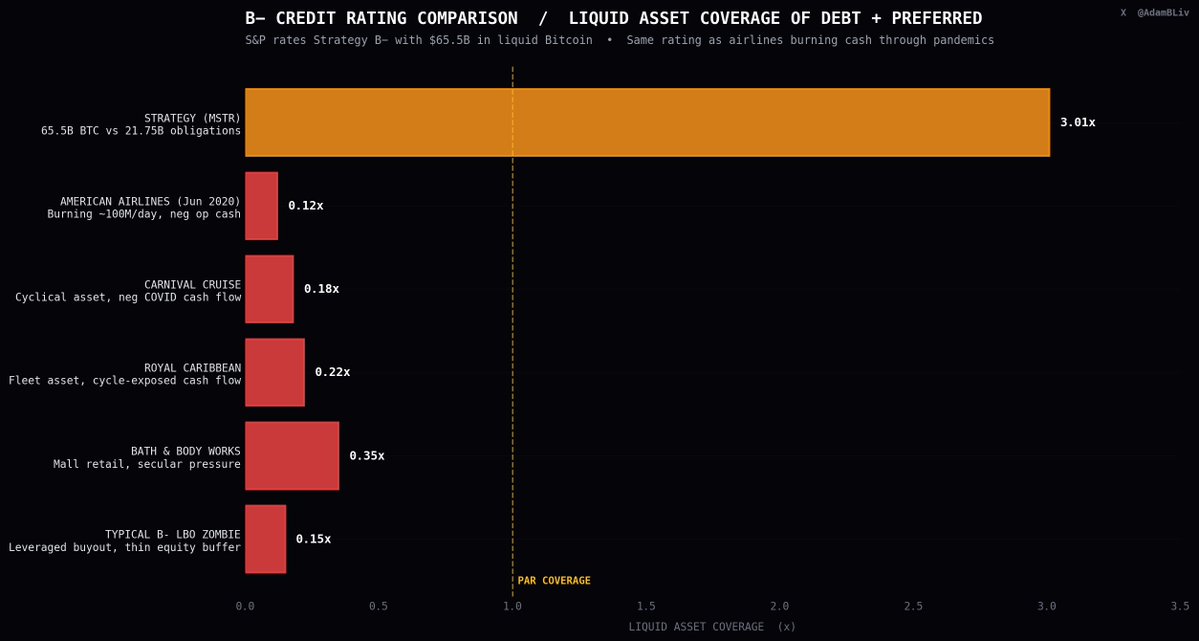1199x641 pixels.
Task: Click the 0.15x value label
Action: click(x=314, y=539)
